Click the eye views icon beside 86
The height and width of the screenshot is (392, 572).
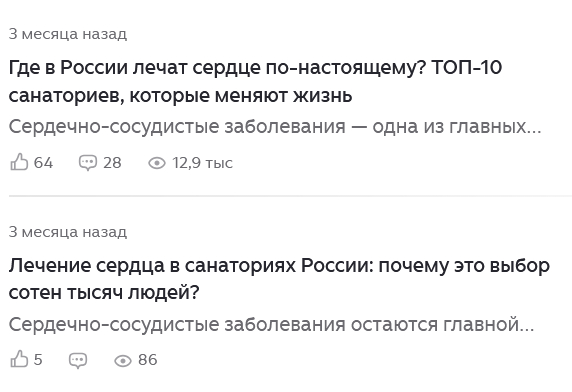(123, 361)
